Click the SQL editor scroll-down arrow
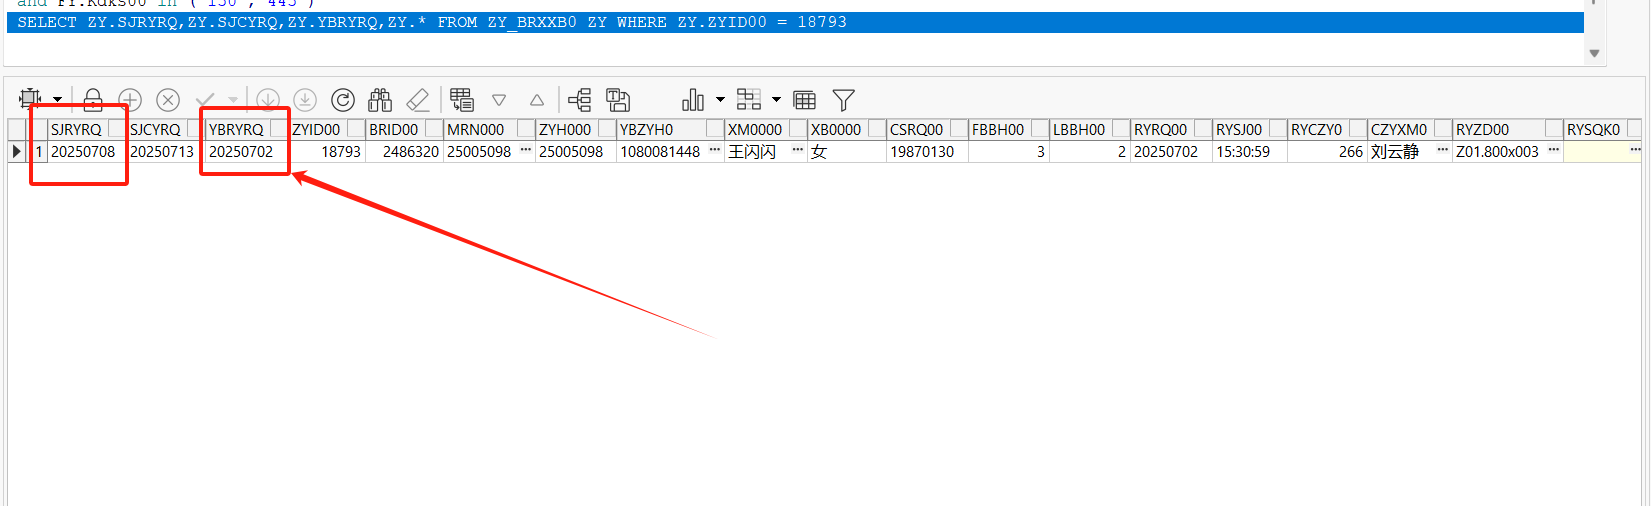The height and width of the screenshot is (506, 1651). click(x=1595, y=54)
